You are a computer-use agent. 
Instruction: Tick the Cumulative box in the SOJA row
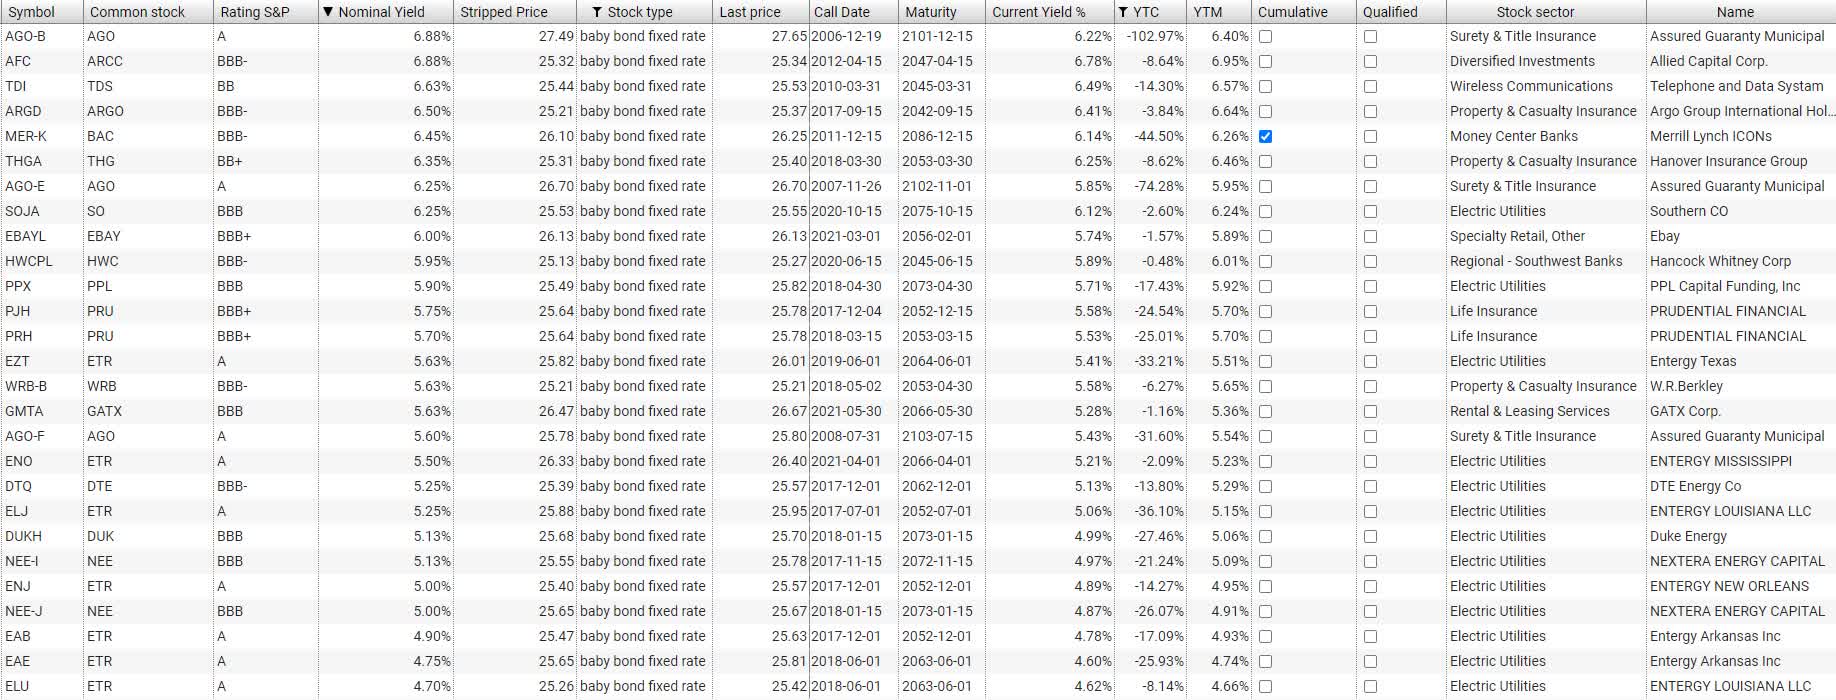[x=1265, y=211]
